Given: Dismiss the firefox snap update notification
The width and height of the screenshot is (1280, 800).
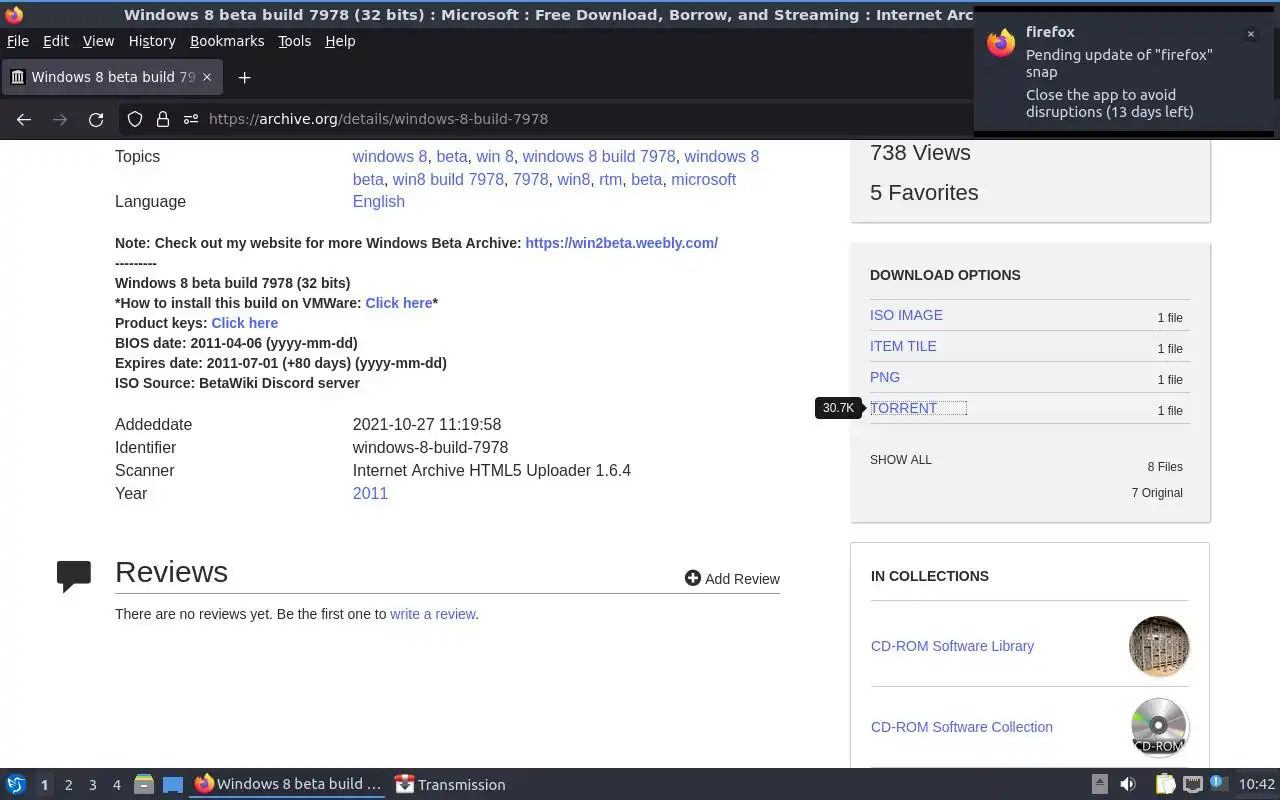Looking at the screenshot, I should pos(1250,34).
